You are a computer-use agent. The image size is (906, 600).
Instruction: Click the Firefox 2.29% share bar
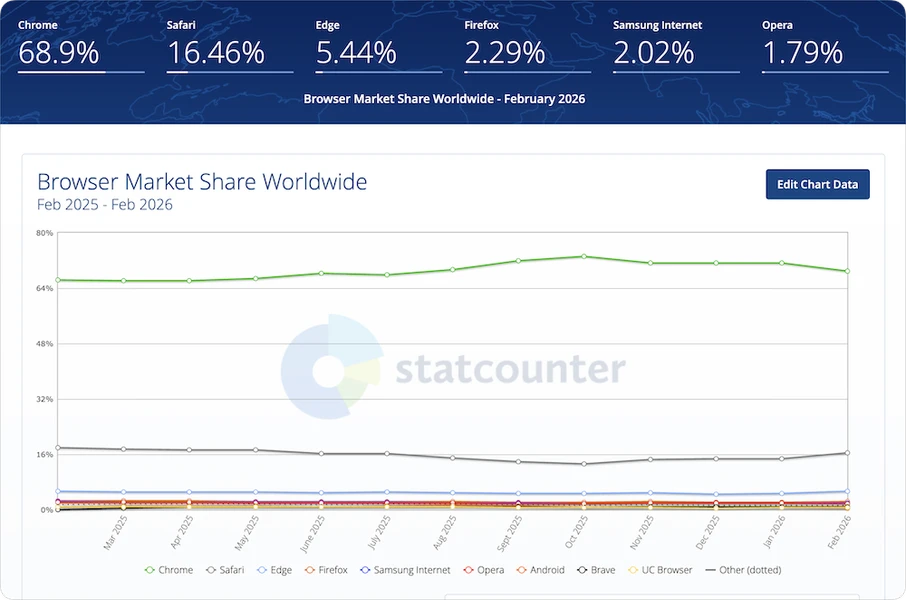(x=527, y=72)
